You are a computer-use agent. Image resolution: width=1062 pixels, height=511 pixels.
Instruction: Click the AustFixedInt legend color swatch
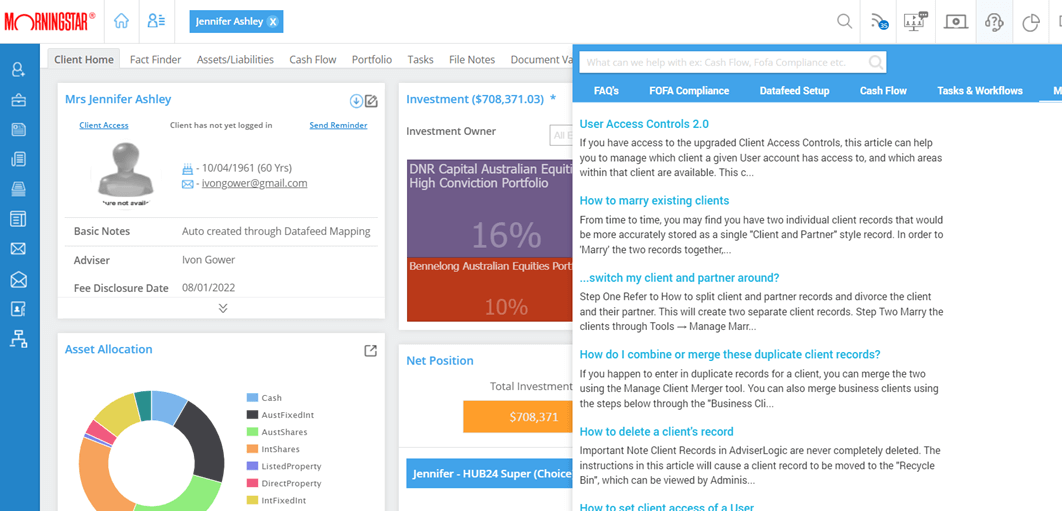(x=252, y=415)
